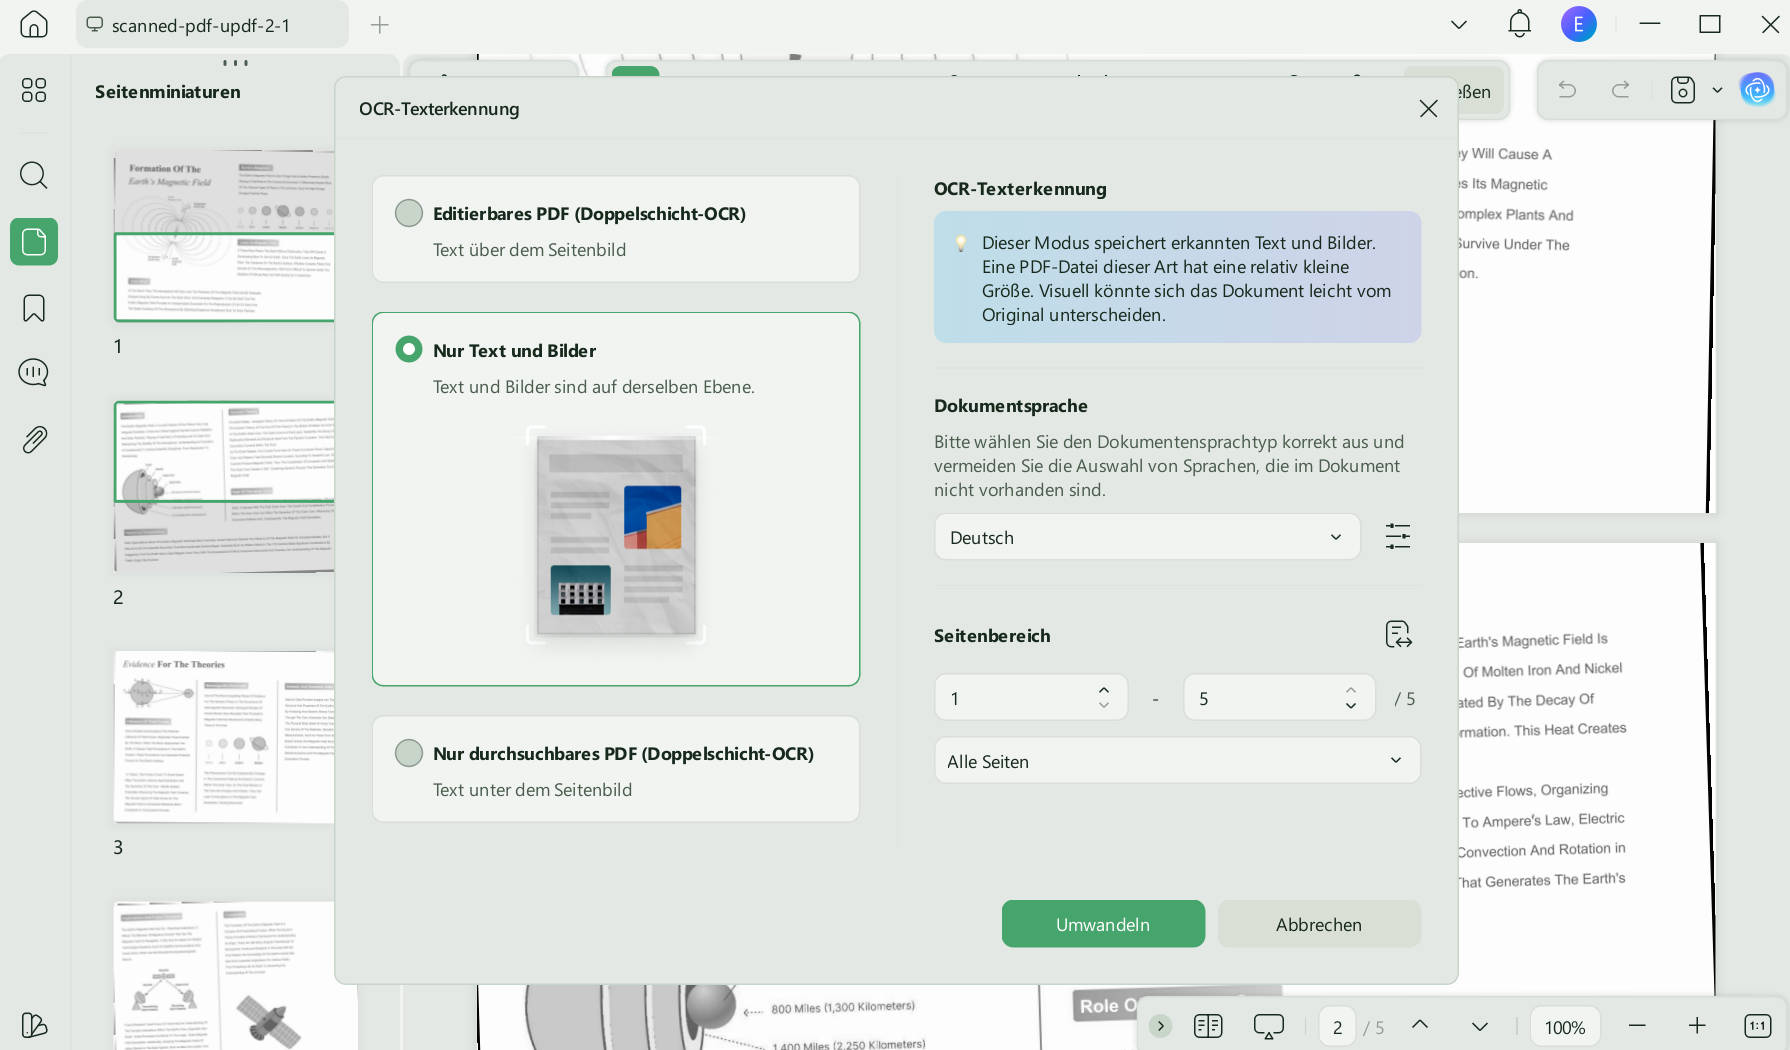Click the Seitenminiaturen panel heading
The width and height of the screenshot is (1790, 1050).
(167, 92)
